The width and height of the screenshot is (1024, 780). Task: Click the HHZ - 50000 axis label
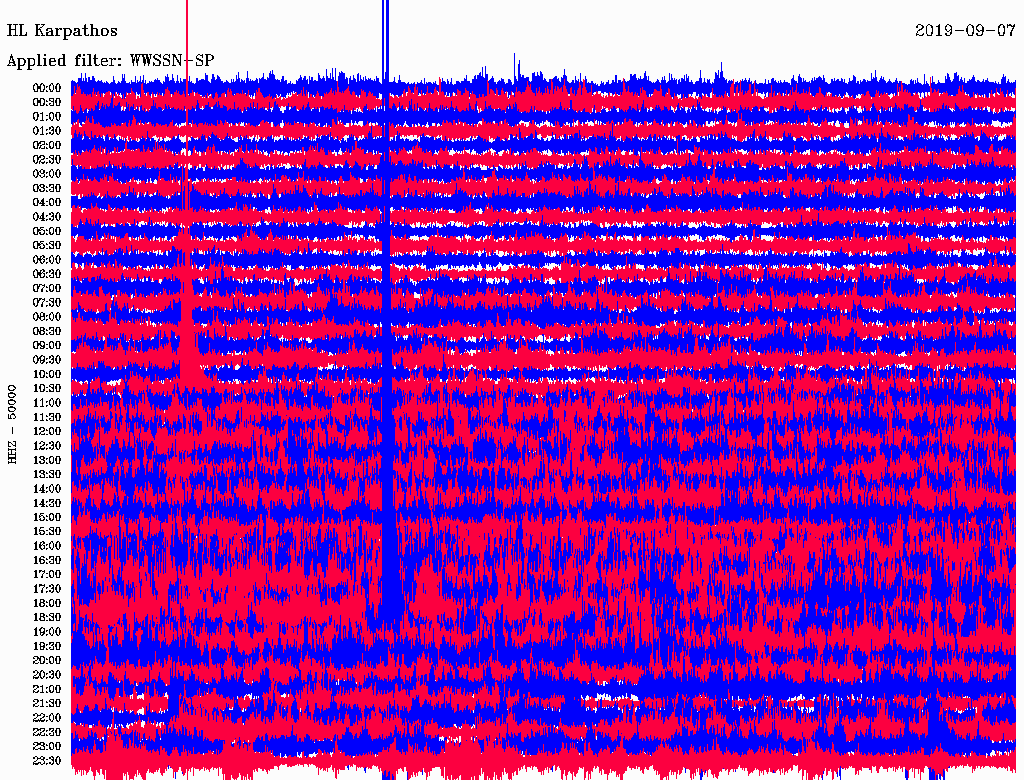[13, 423]
